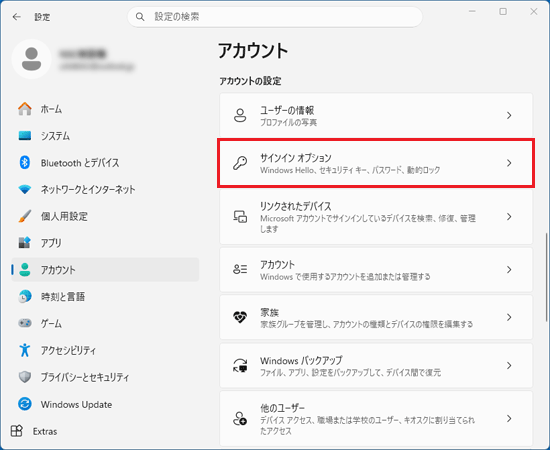Go to Bluetooth とデバイス
Screen dimensions: 550x450
pyautogui.click(x=80, y=163)
